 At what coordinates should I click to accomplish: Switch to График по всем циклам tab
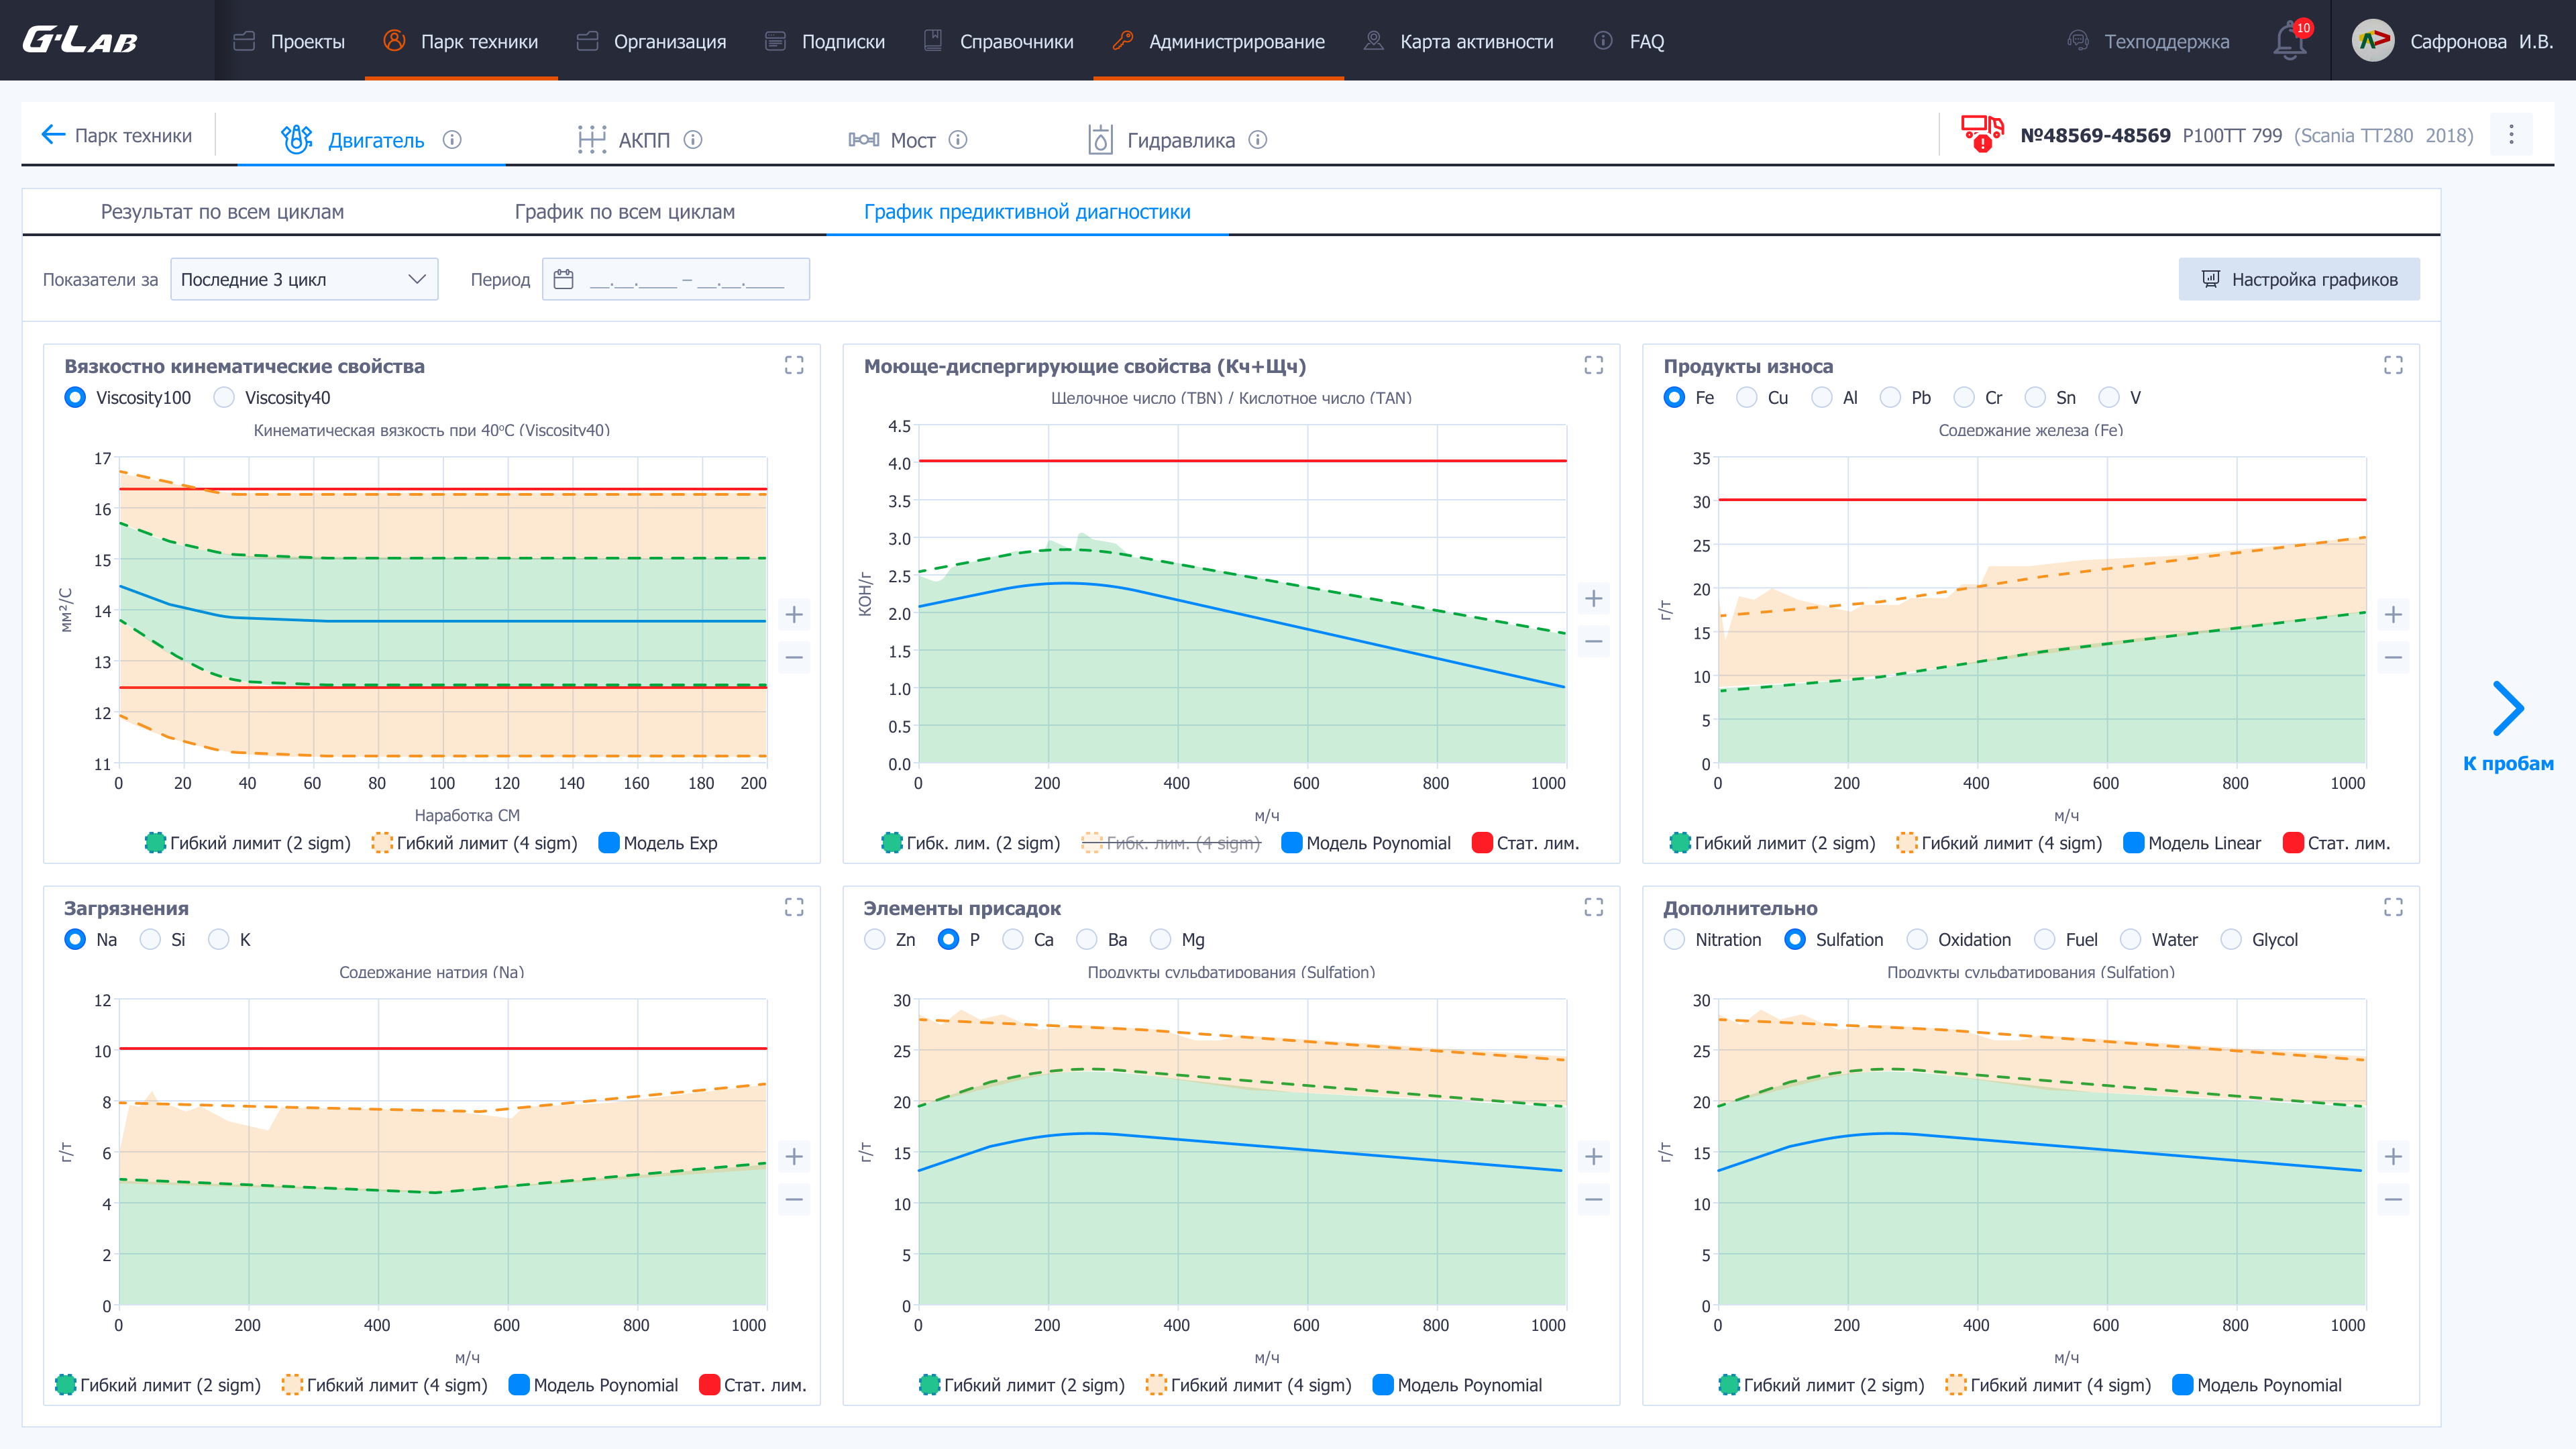624,212
